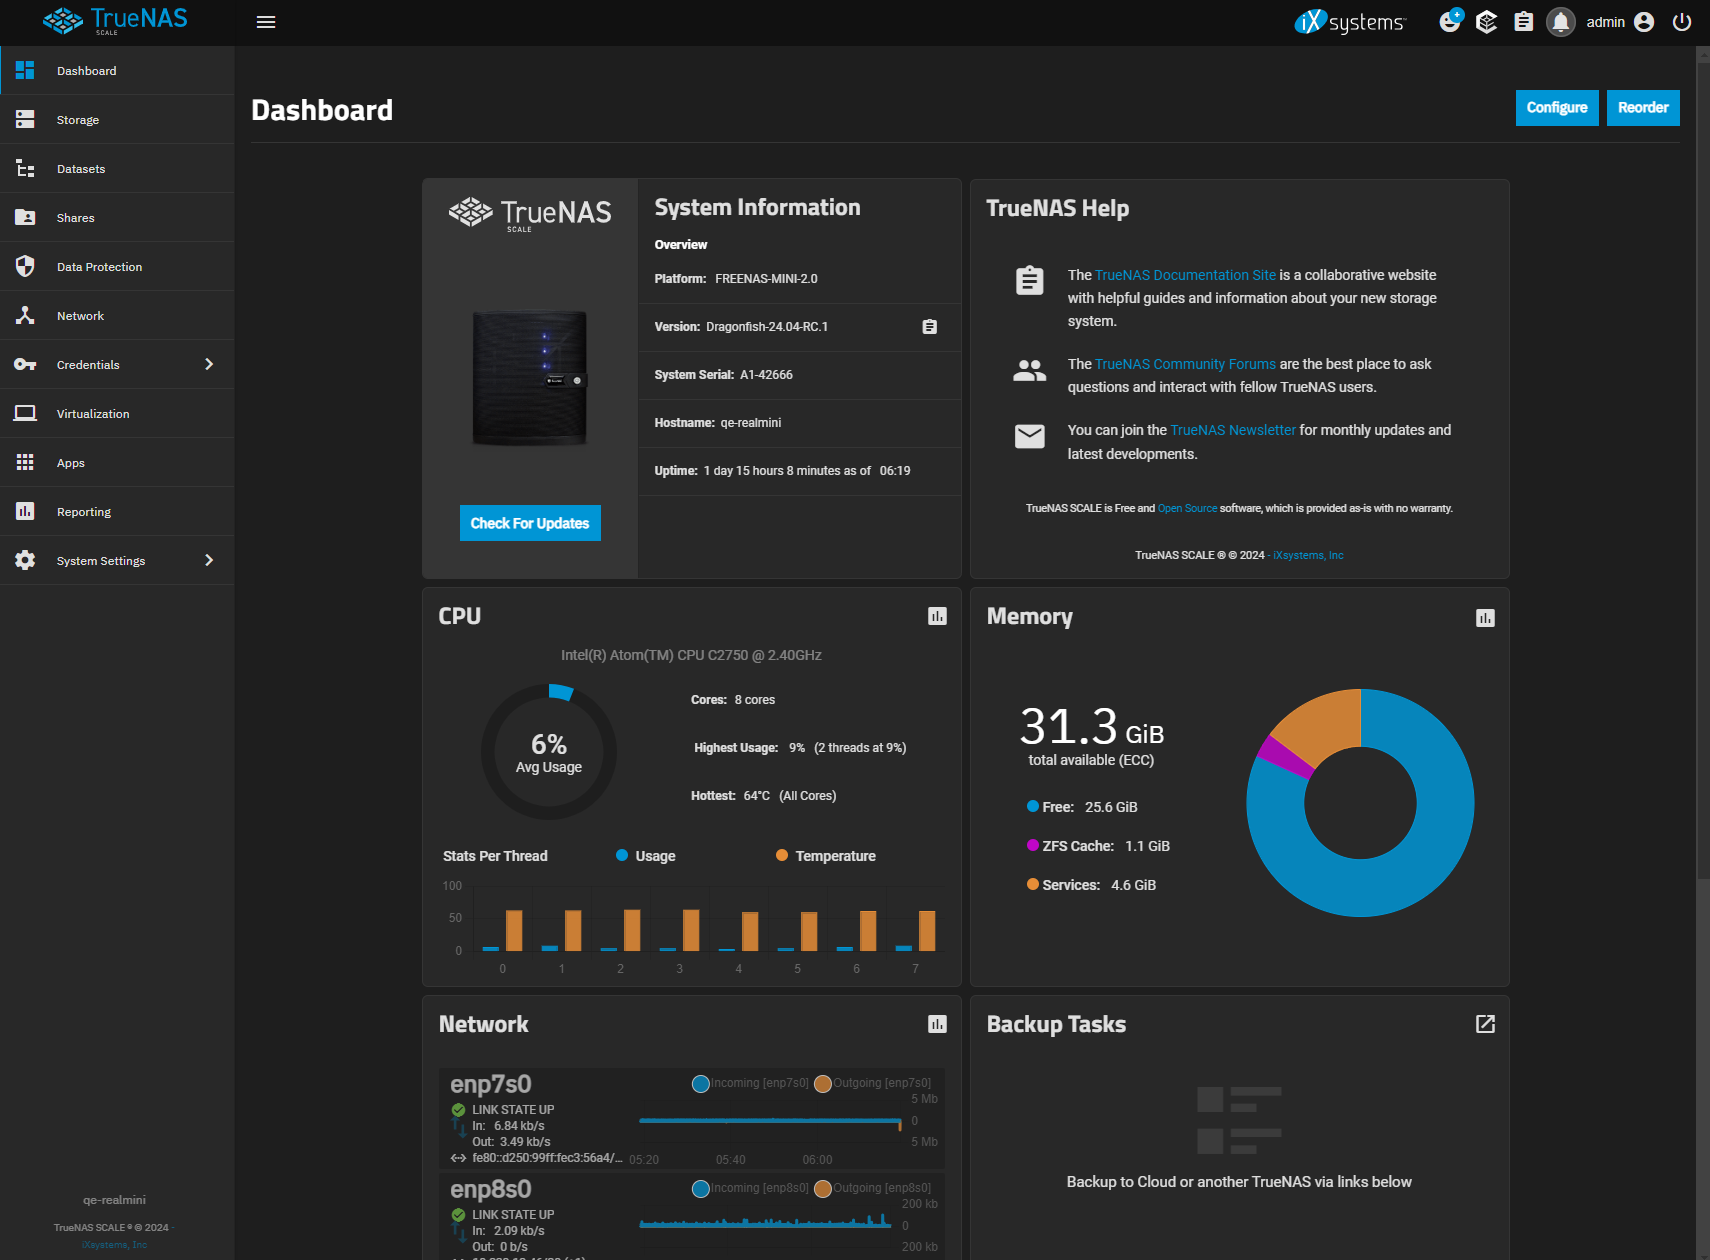
Task: Toggle Incoming [enp7s0] chart series
Action: (x=750, y=1083)
